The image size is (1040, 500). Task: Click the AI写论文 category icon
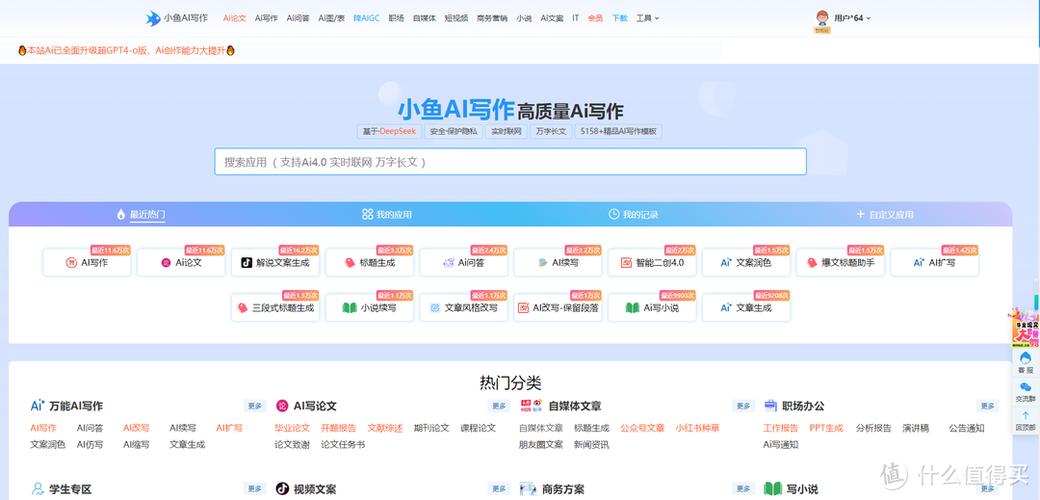click(x=282, y=406)
